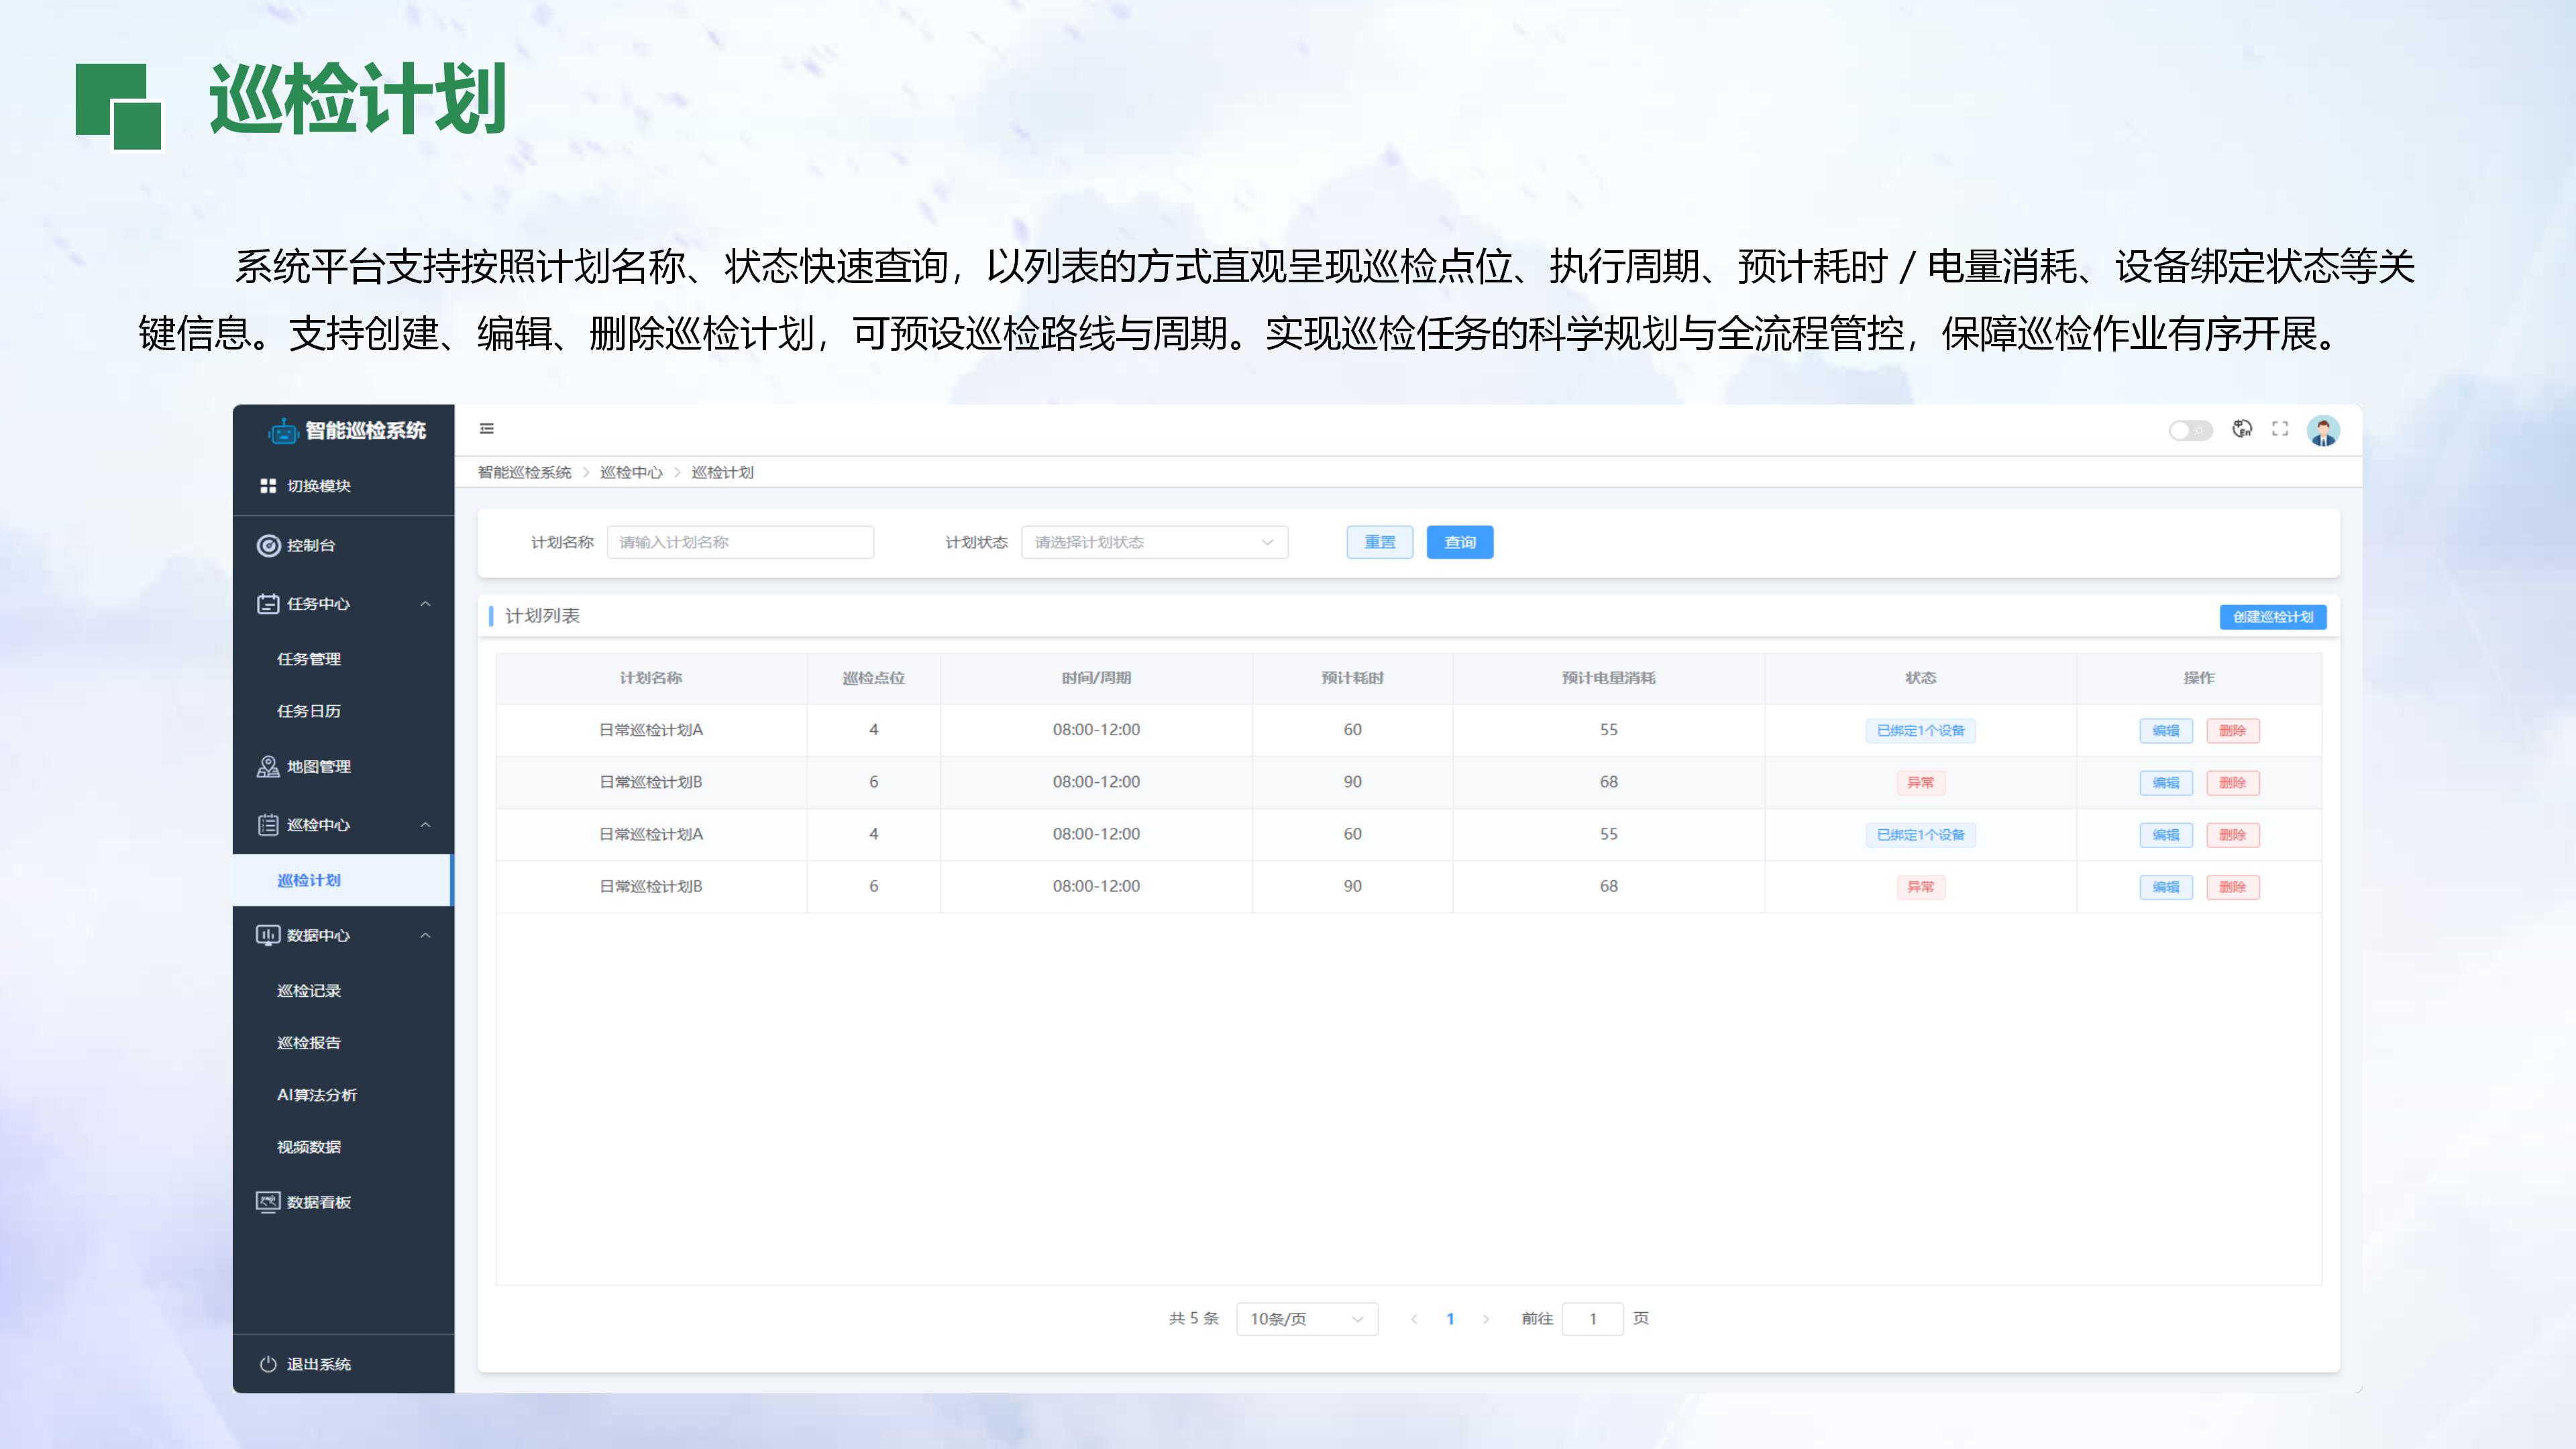This screenshot has height=1449, width=2576.
Task: Click the language switch globe icon
Action: tap(2243, 429)
